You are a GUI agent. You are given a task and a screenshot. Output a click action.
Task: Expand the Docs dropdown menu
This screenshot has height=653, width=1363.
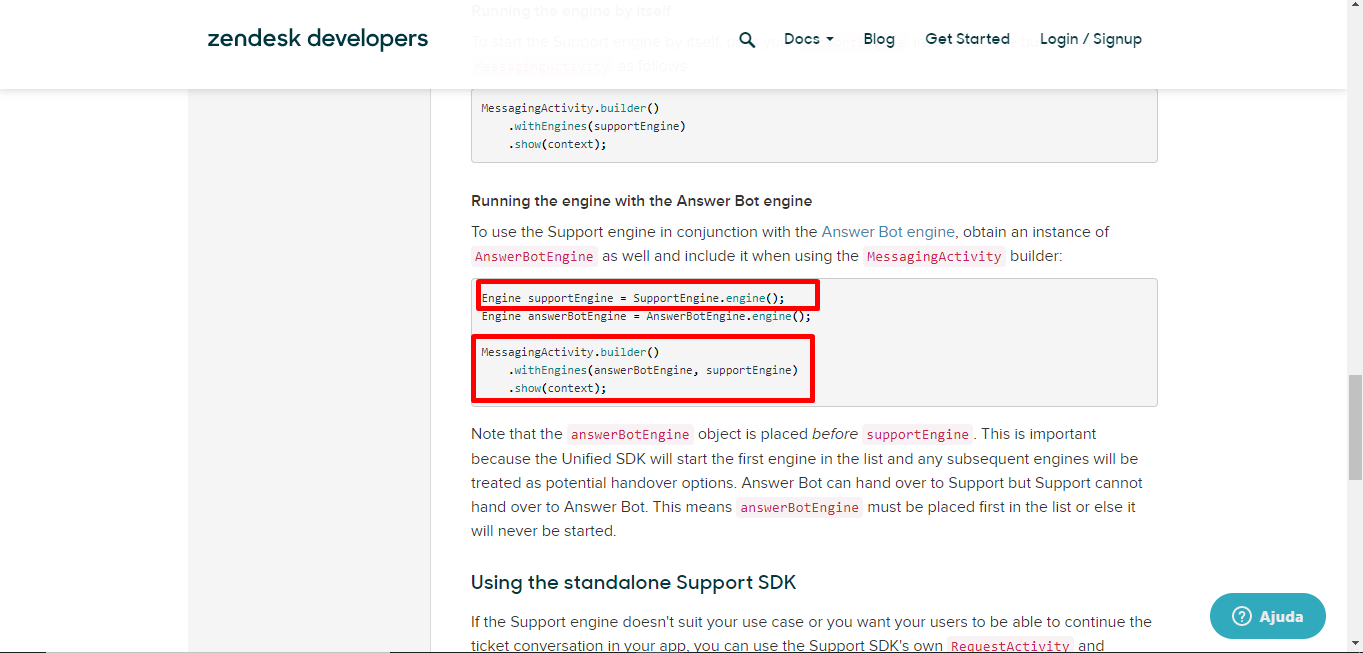coord(809,39)
